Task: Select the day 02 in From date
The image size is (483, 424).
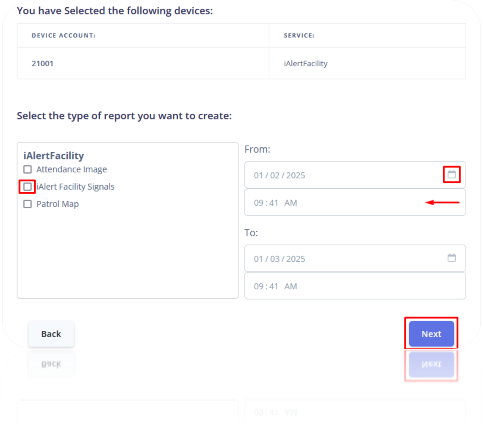Action: coord(275,175)
